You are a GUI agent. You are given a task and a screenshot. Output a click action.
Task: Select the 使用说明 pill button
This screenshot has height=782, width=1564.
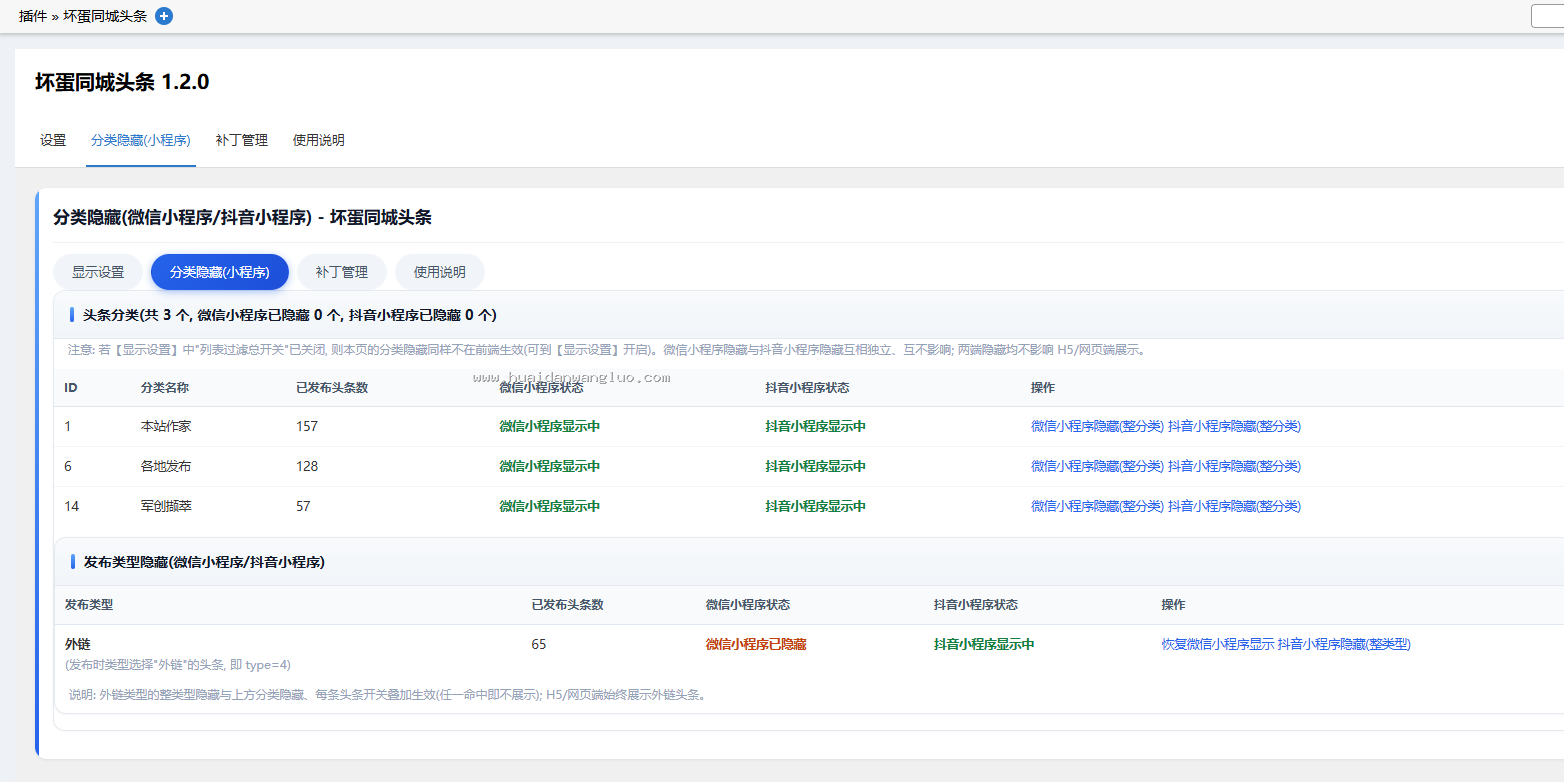[x=440, y=272]
